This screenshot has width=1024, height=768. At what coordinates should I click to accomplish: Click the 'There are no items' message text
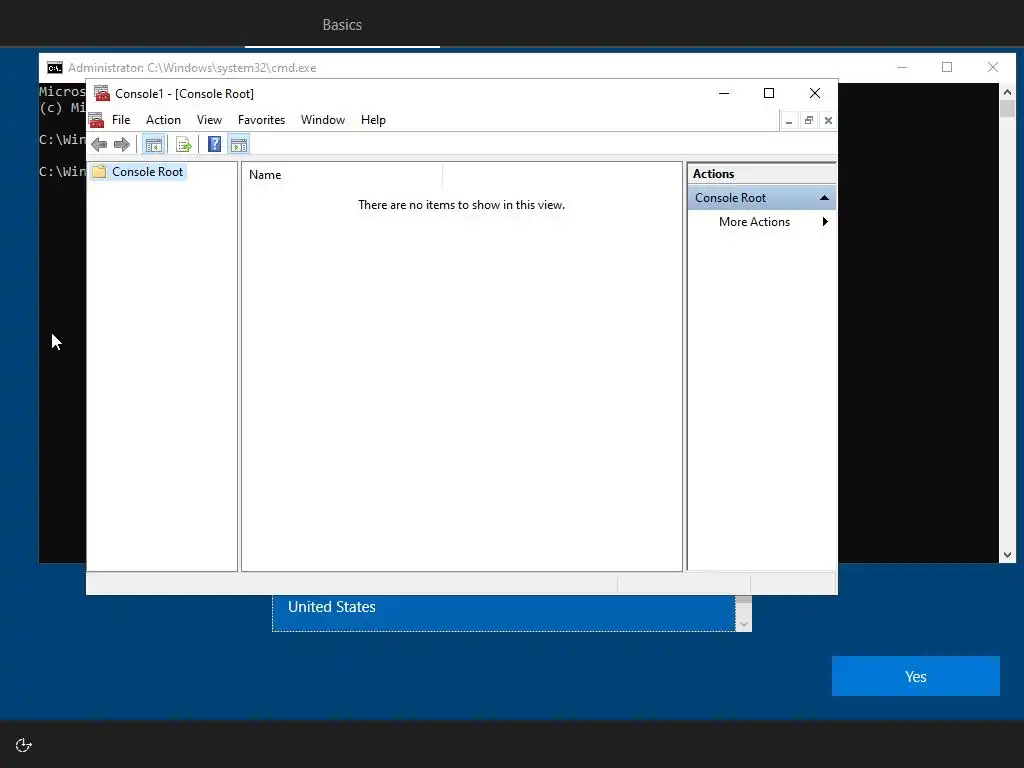click(461, 205)
